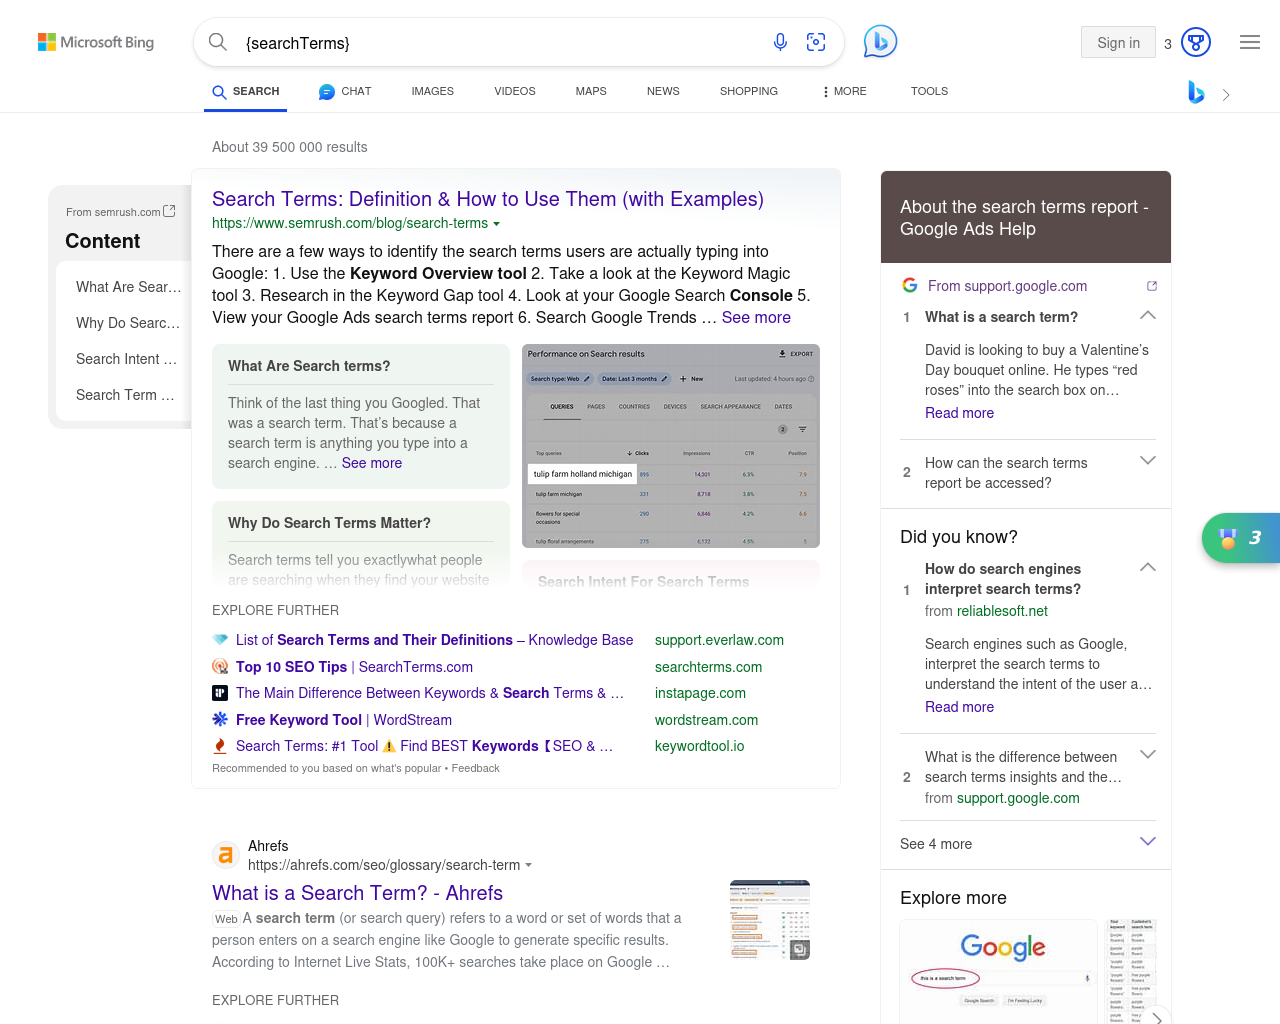Open Ahrefs result thumbnail image
1280x1024 pixels.
tap(770, 920)
